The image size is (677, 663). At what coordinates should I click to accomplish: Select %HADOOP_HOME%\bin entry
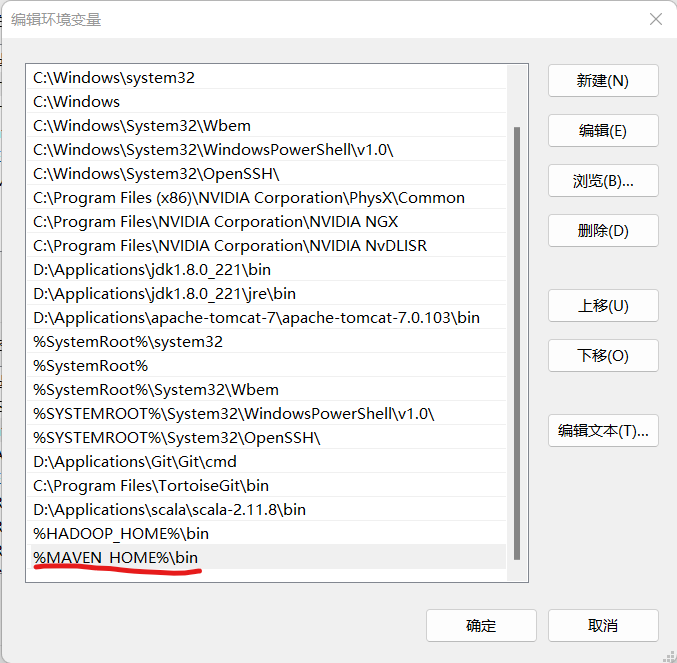267,534
